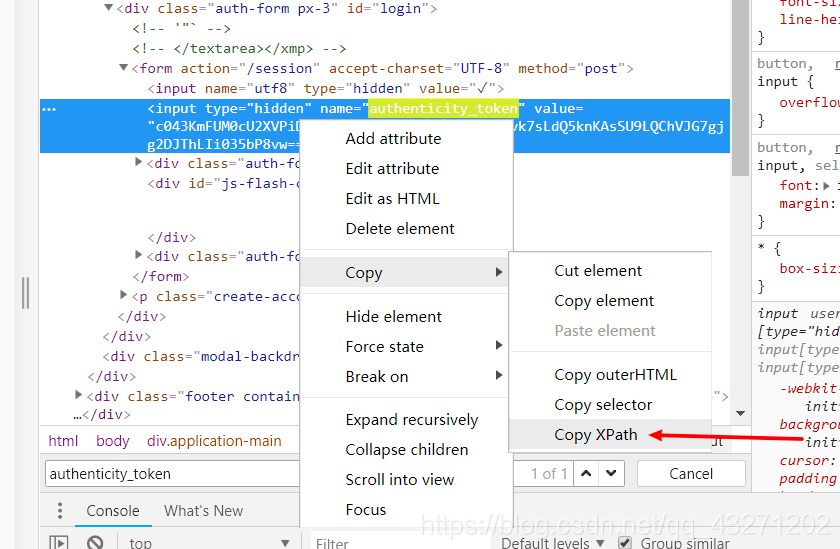
Task: Select html in the breadcrumb bar
Action: pyautogui.click(x=63, y=441)
